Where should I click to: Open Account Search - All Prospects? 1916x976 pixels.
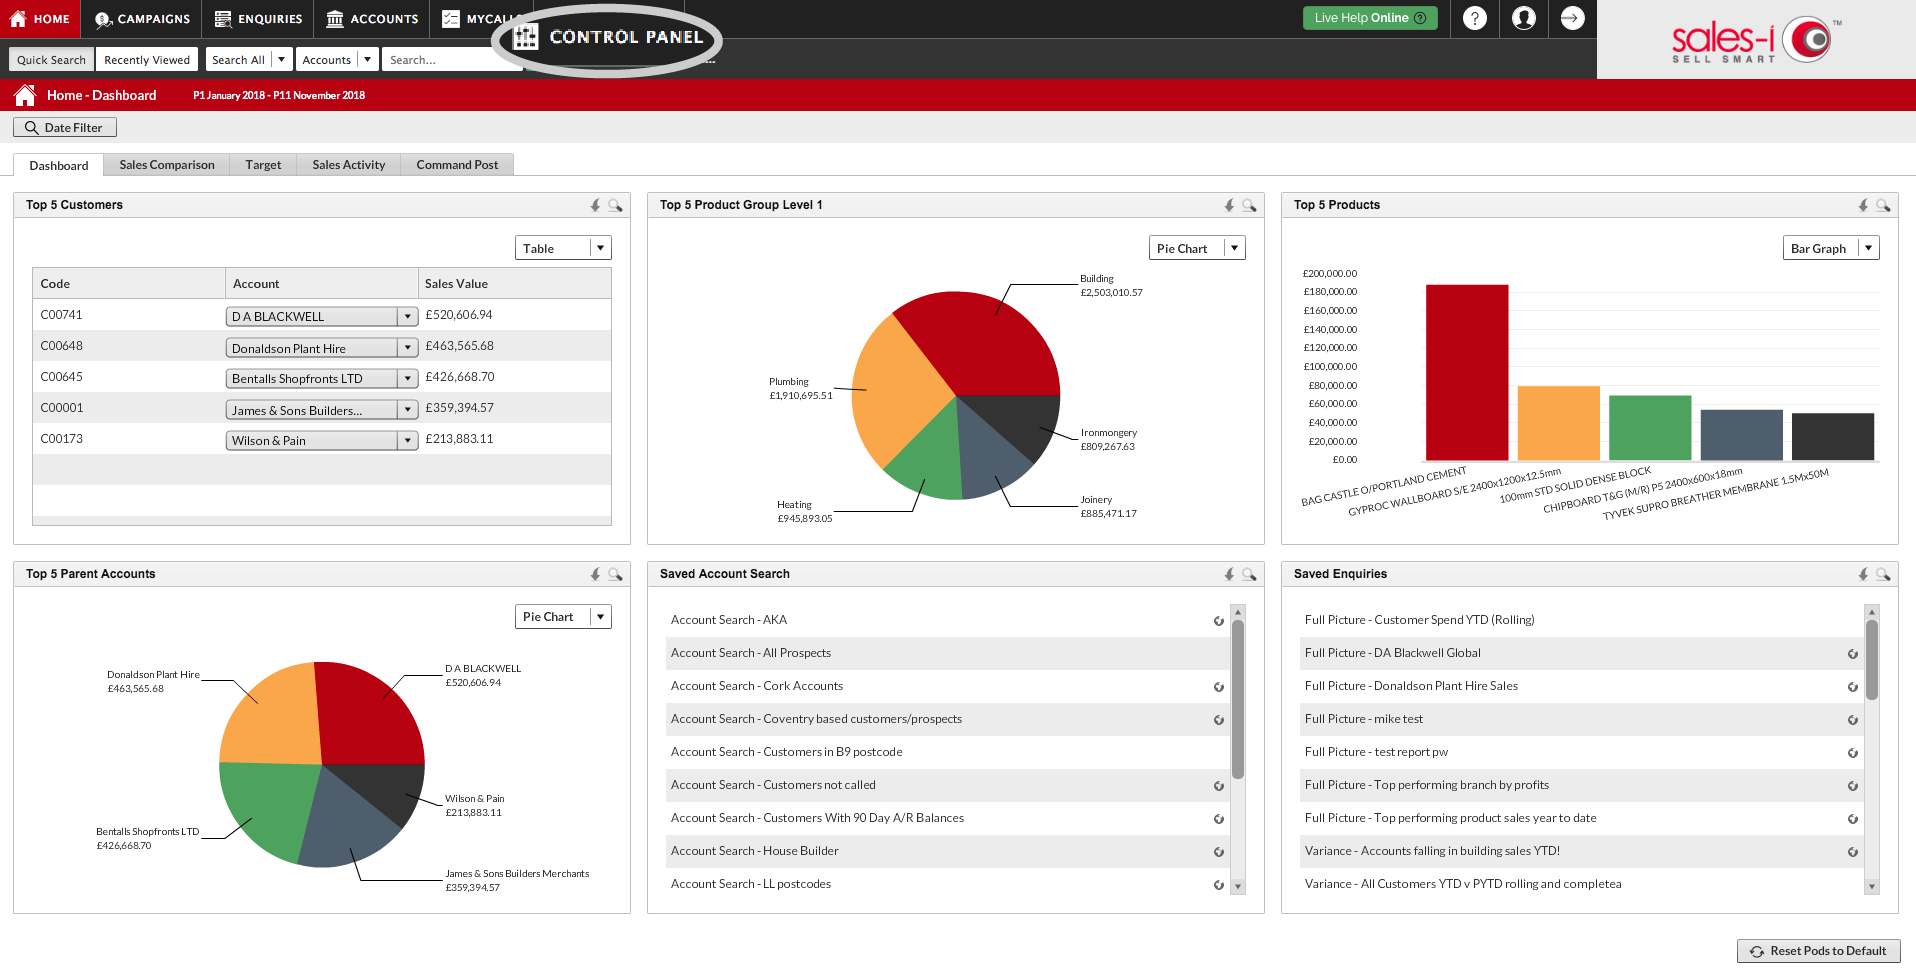click(751, 653)
